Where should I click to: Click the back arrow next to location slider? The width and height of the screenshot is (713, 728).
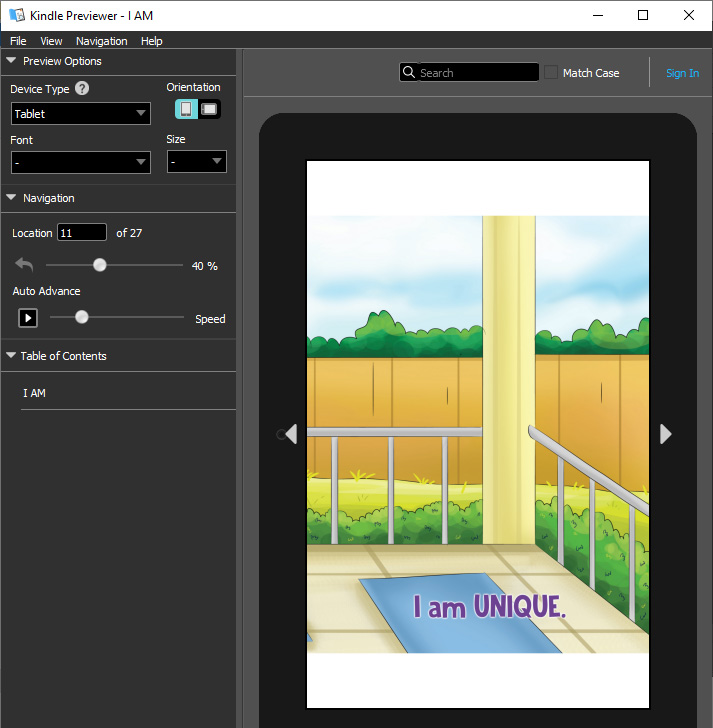[24, 265]
